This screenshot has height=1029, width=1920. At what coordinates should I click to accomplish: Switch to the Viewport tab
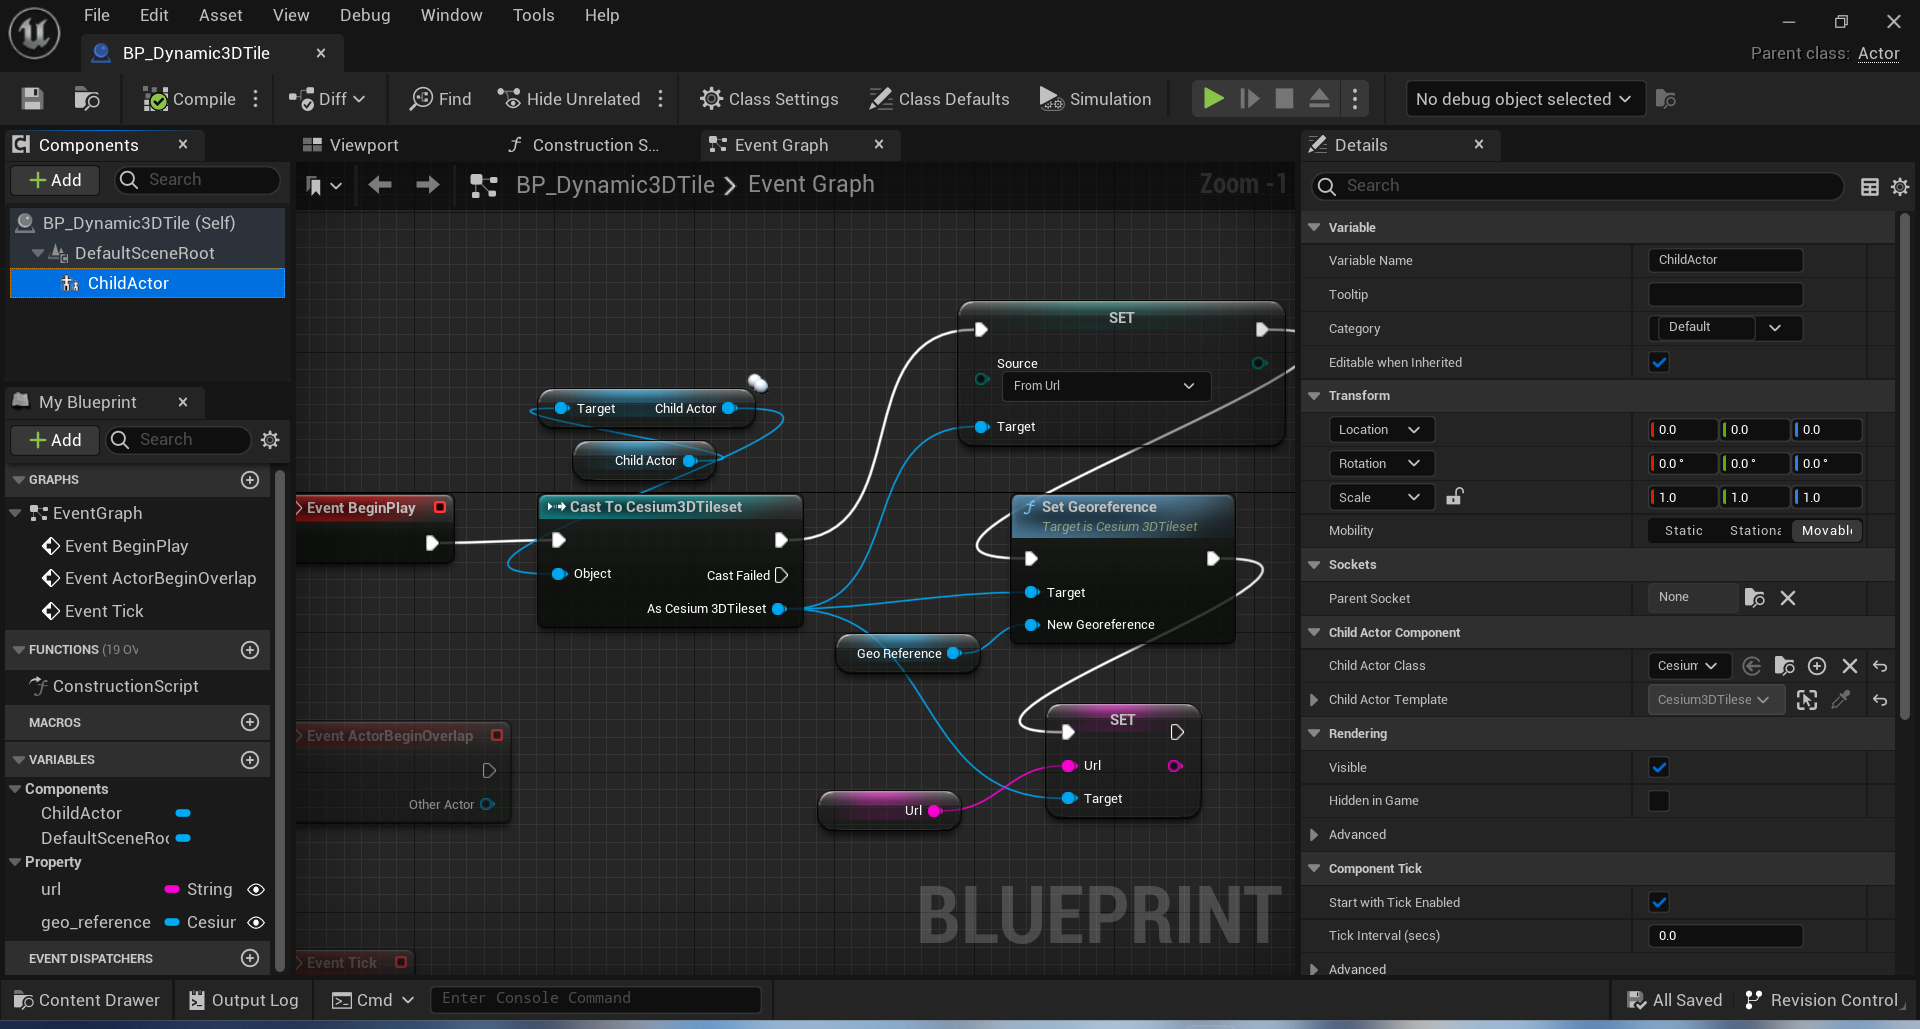[360, 145]
